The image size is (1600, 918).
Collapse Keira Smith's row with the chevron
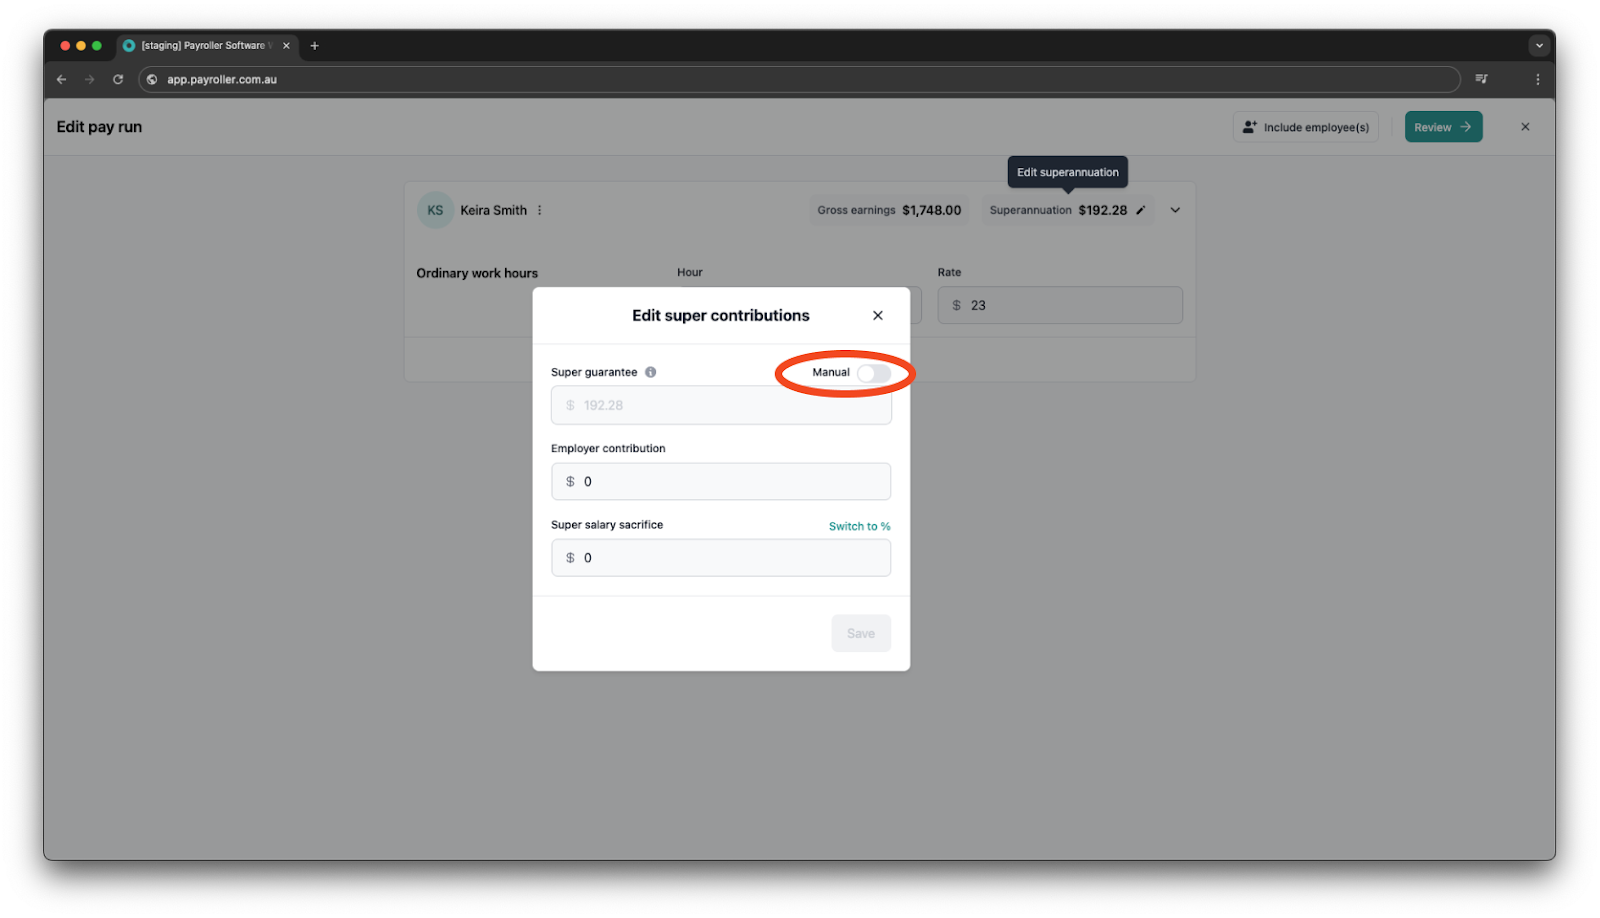tap(1174, 210)
